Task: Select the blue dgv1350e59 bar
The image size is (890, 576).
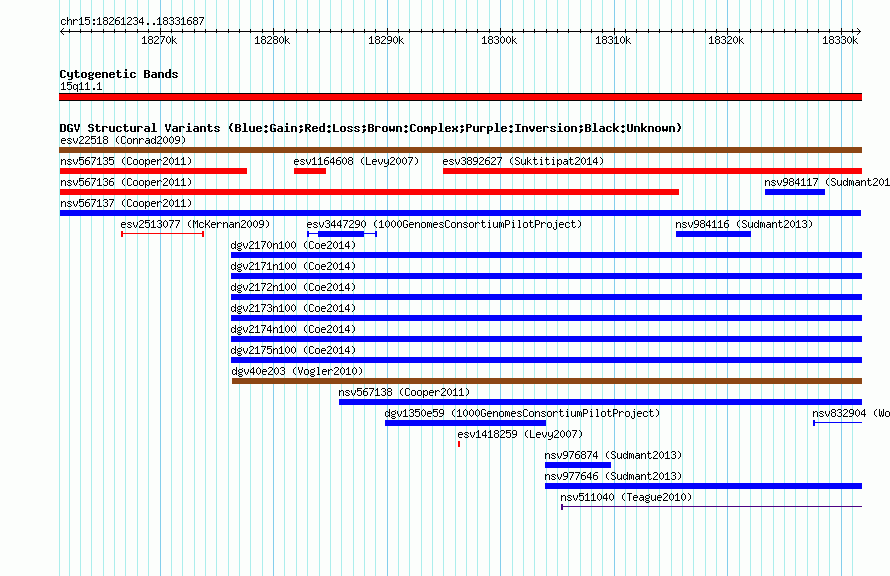Action: coord(465,423)
